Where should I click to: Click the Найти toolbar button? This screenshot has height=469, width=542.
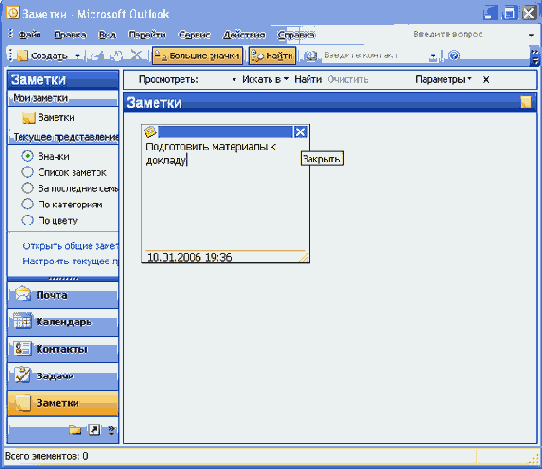[272, 56]
